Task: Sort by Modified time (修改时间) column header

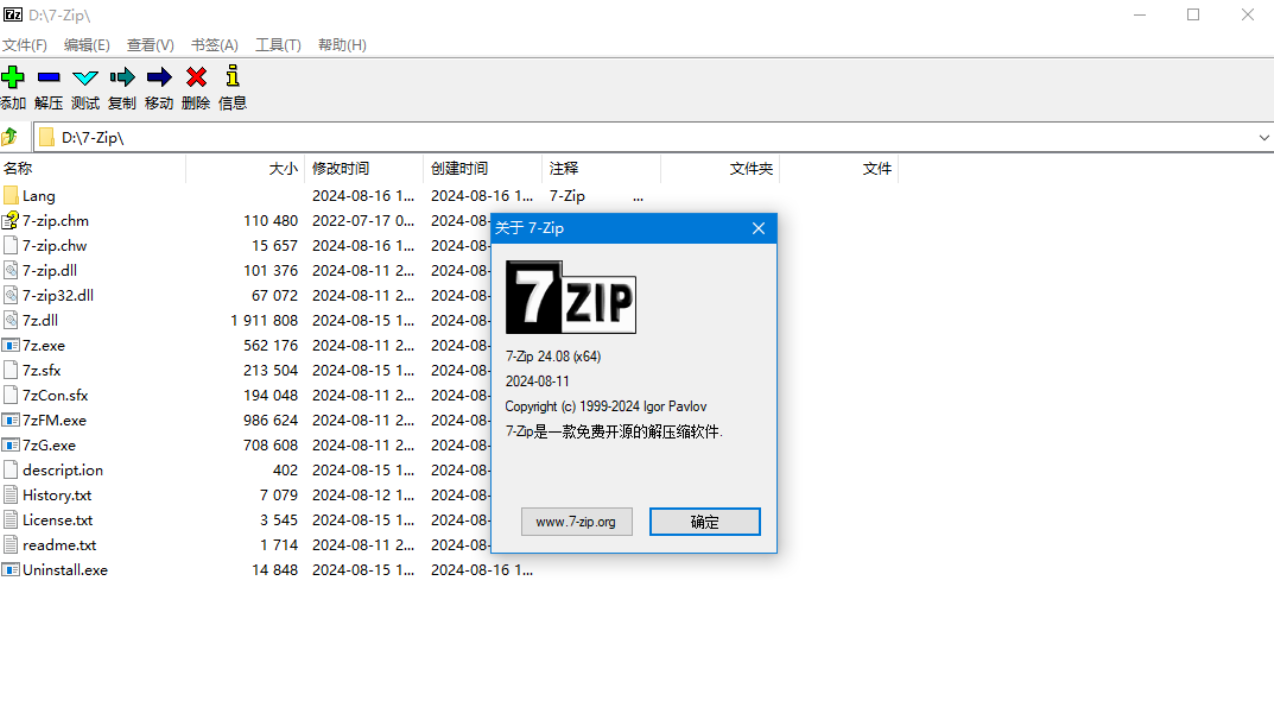Action: tap(364, 168)
